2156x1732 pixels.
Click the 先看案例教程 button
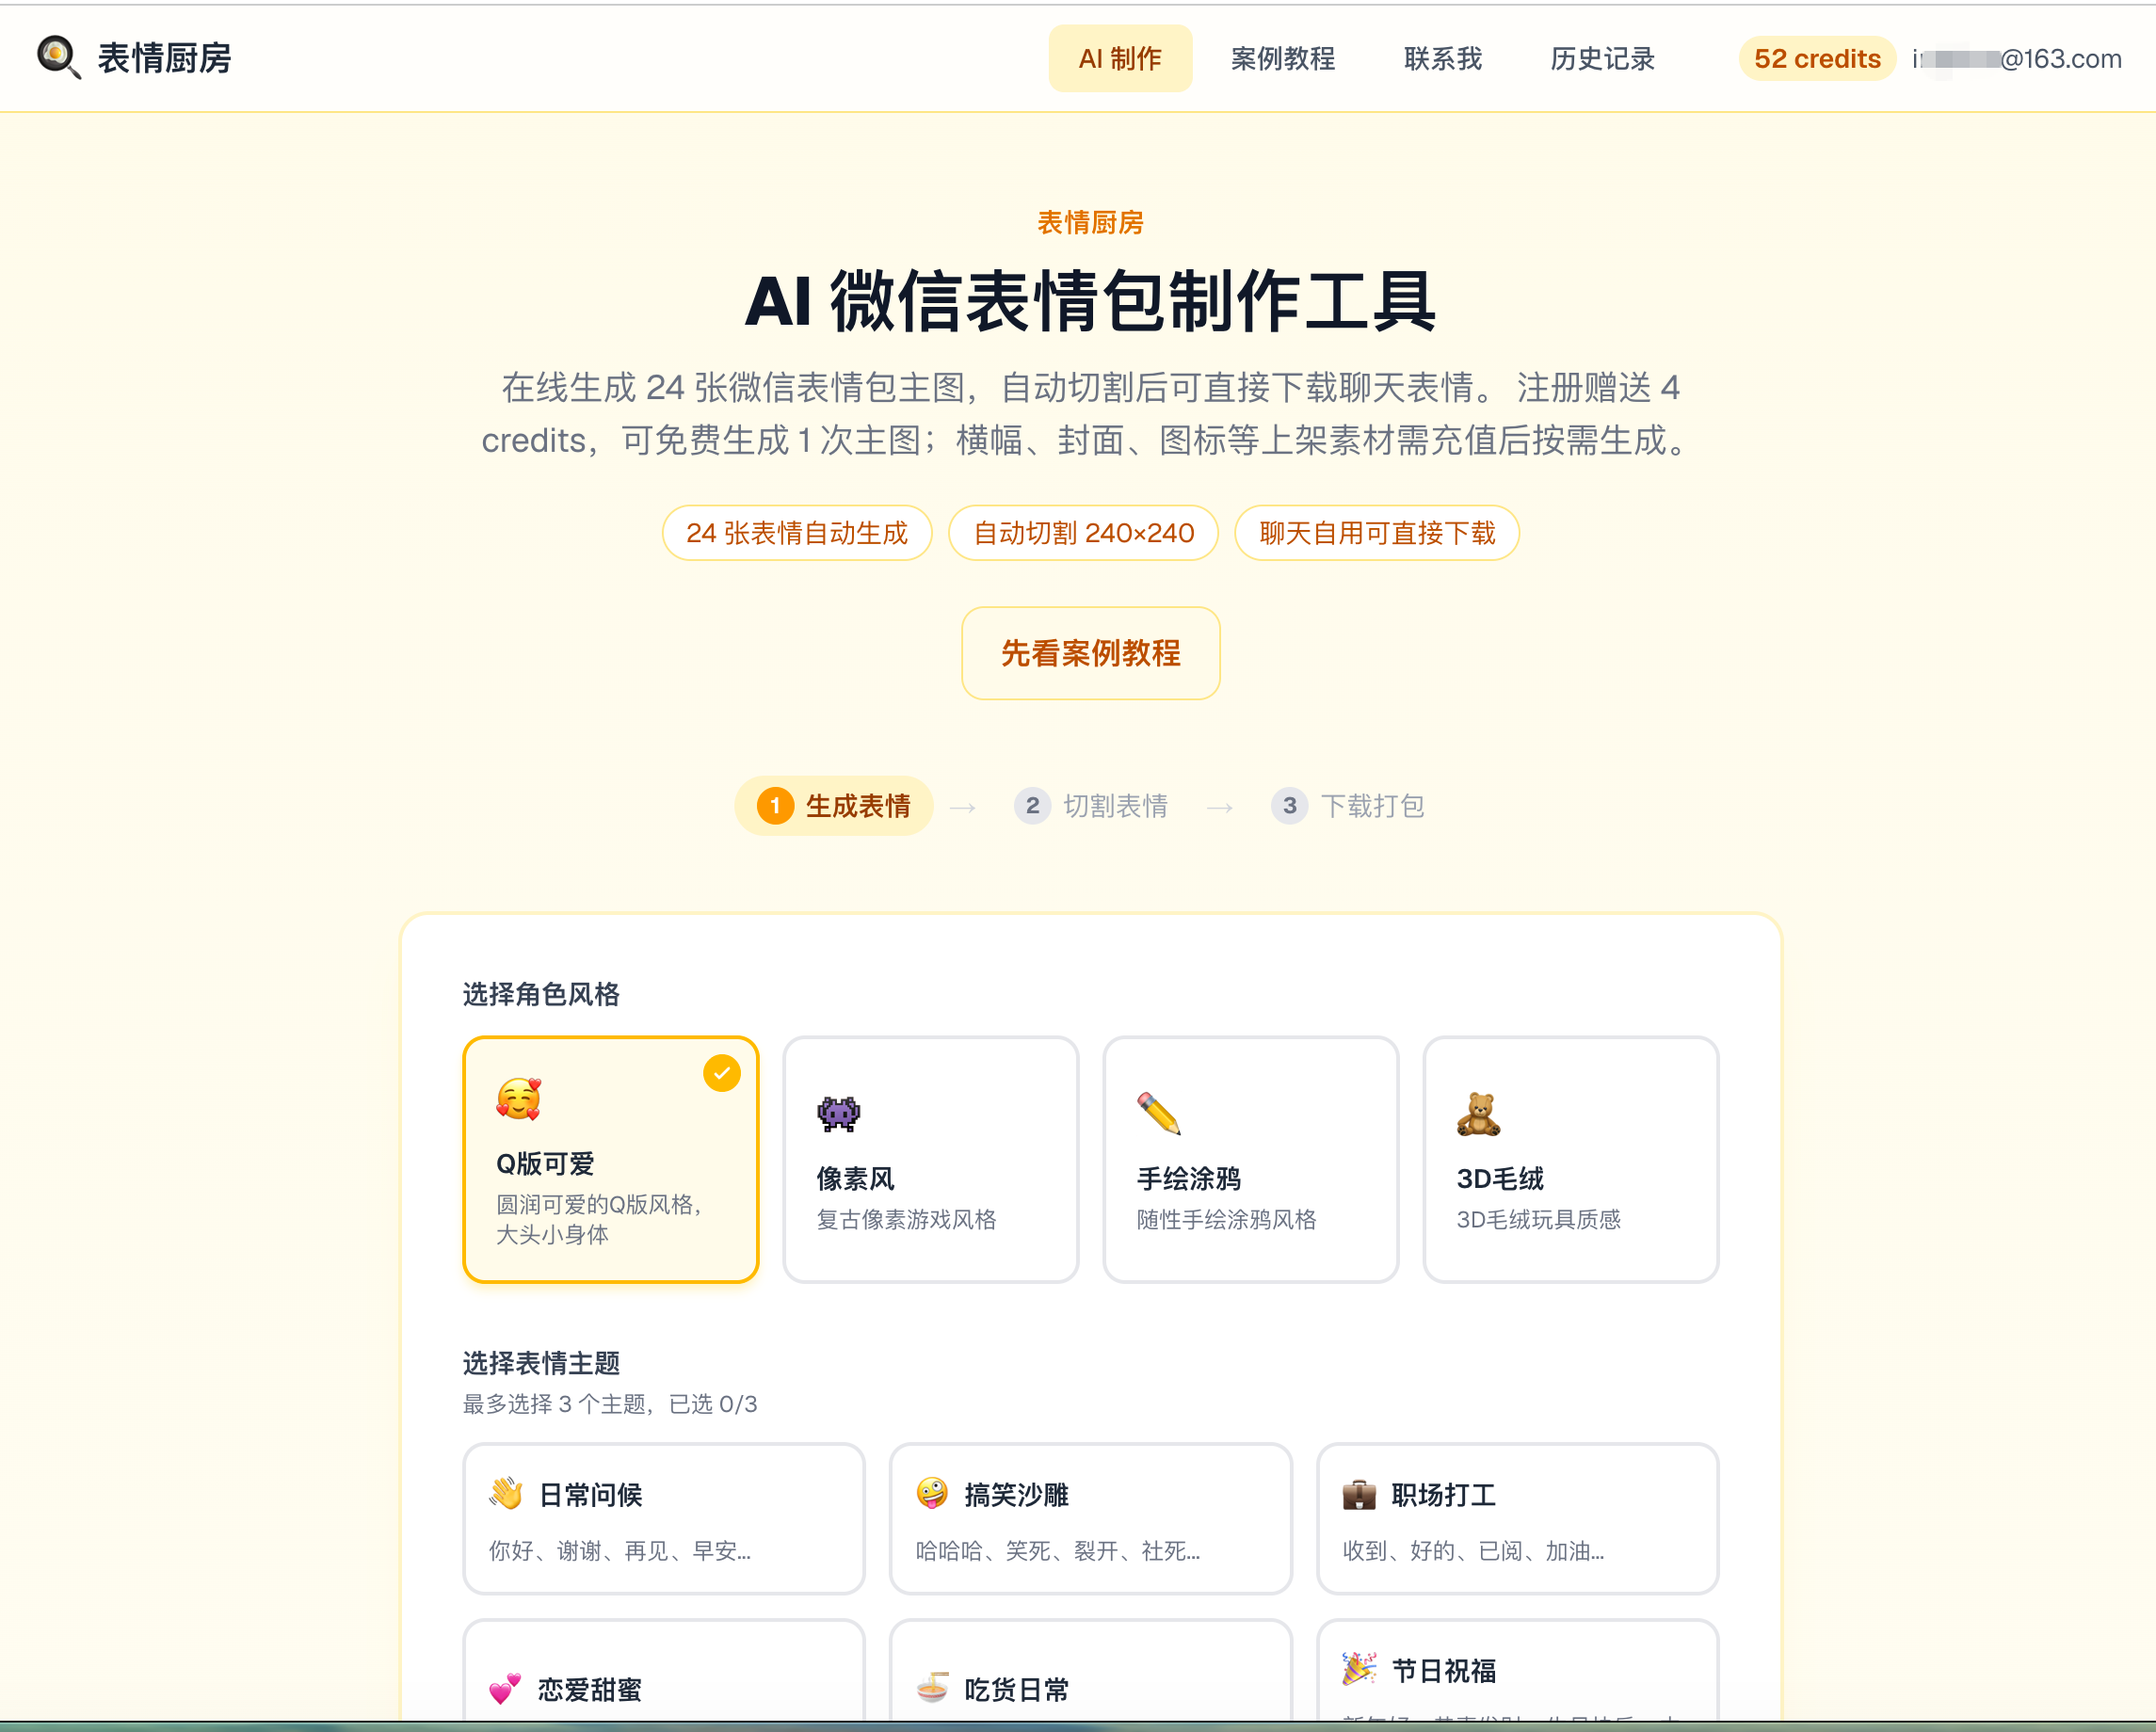pyautogui.click(x=1090, y=653)
